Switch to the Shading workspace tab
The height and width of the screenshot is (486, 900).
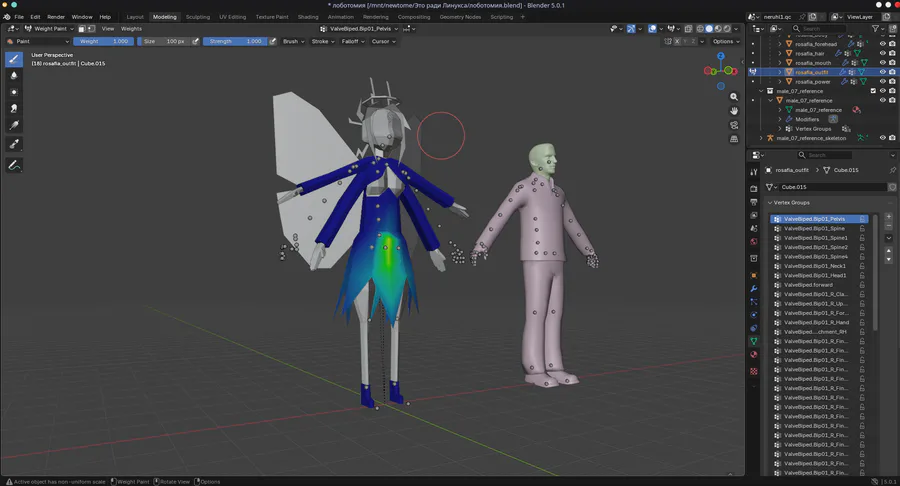coord(308,17)
